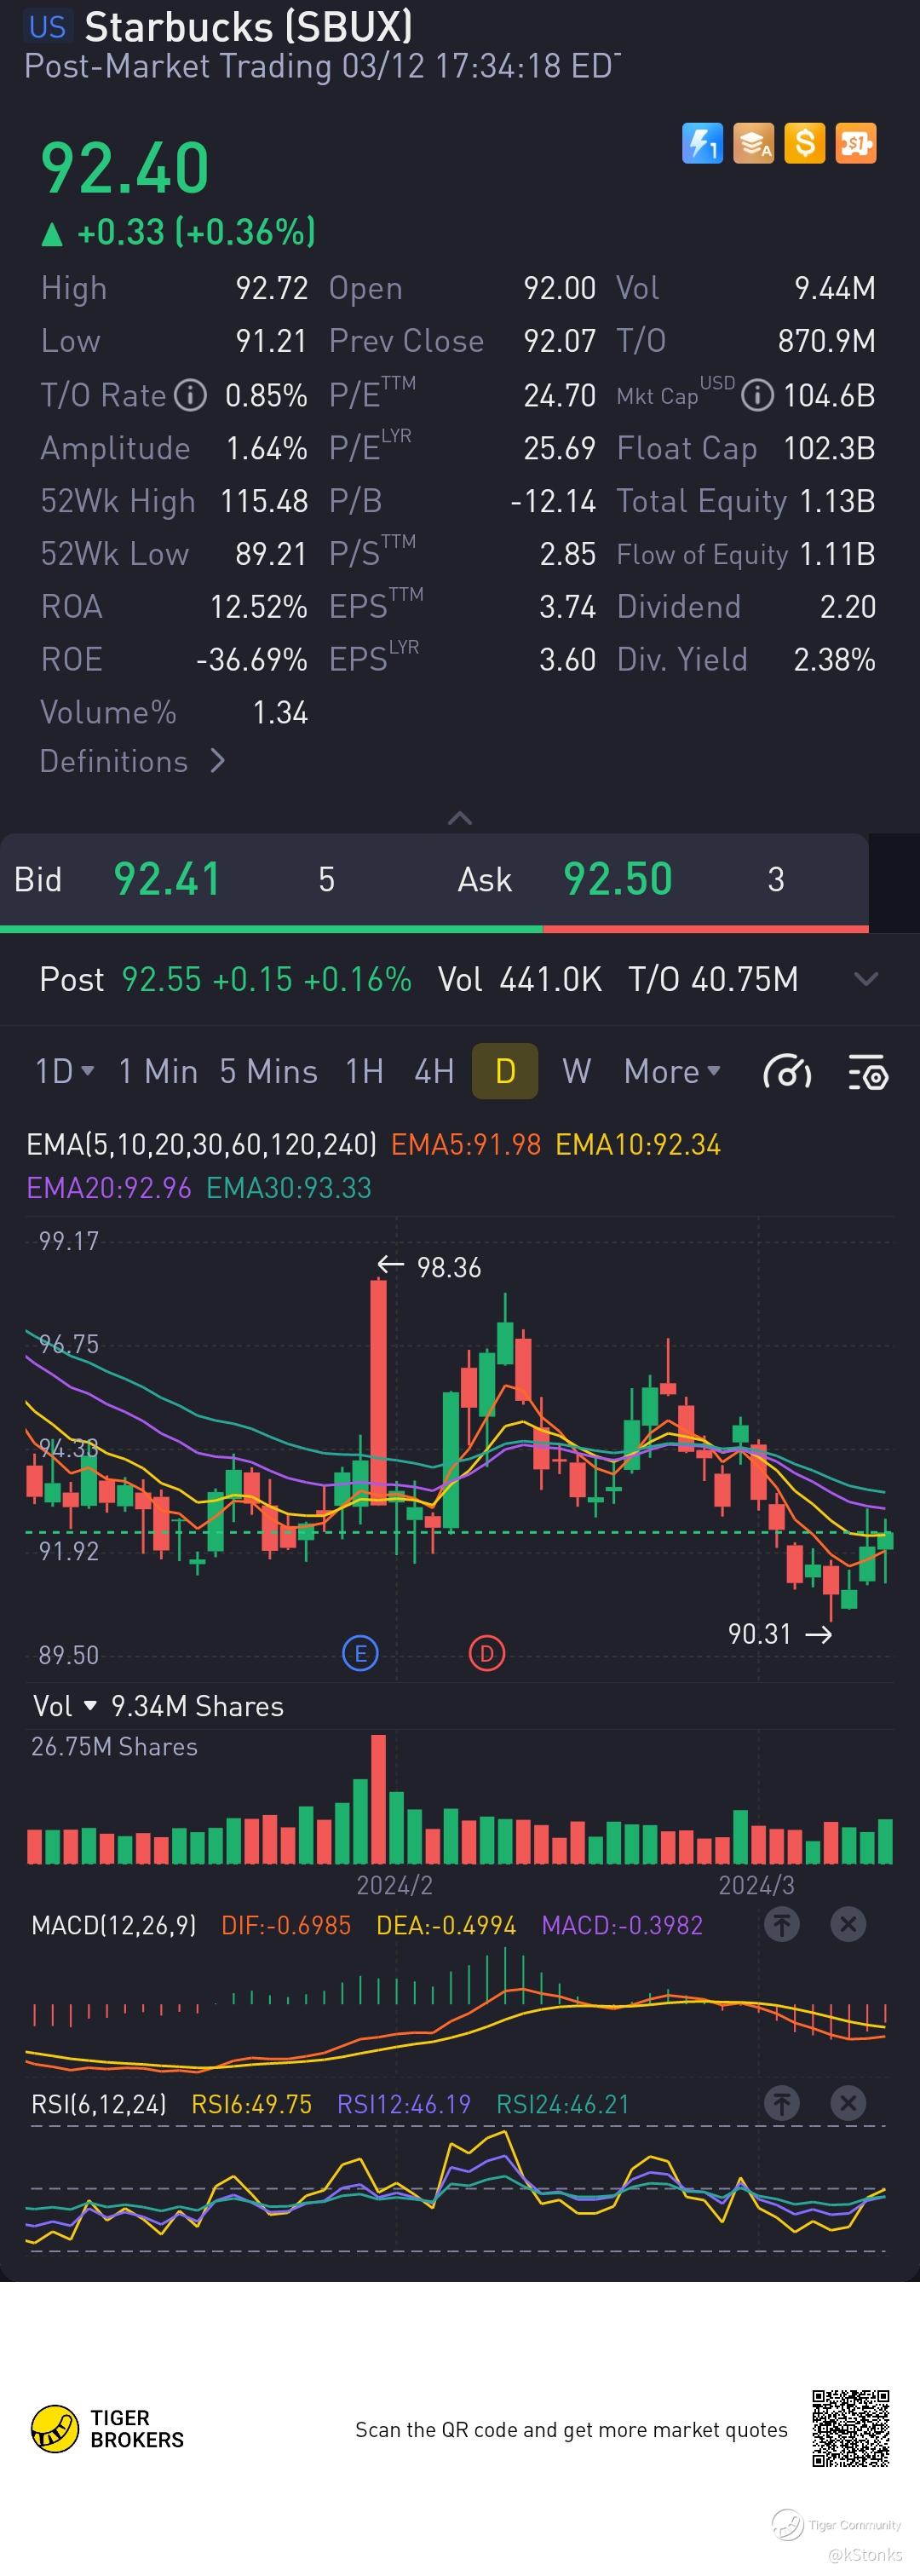Tap the stacked coins badge icon
The height and width of the screenshot is (2576, 920).
753,143
